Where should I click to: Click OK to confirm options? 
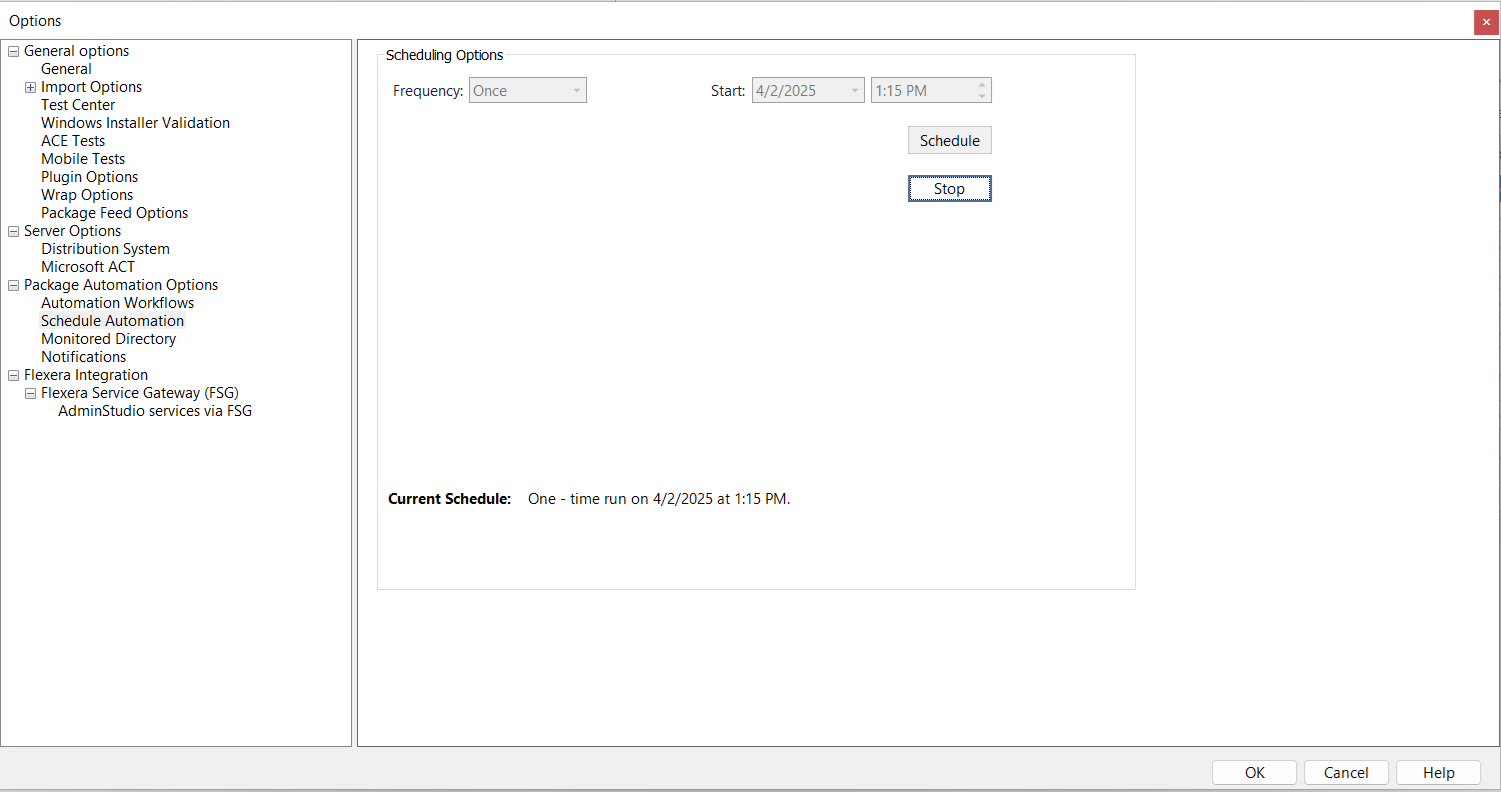point(1254,772)
